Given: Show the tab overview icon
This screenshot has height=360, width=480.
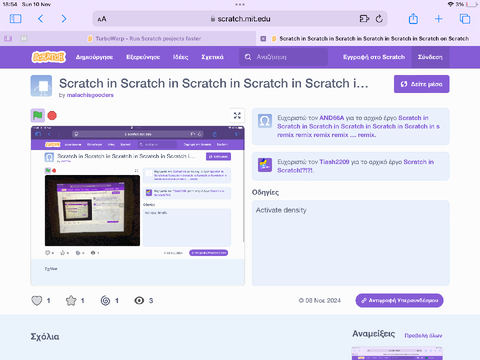Looking at the screenshot, I should pyautogui.click(x=465, y=19).
